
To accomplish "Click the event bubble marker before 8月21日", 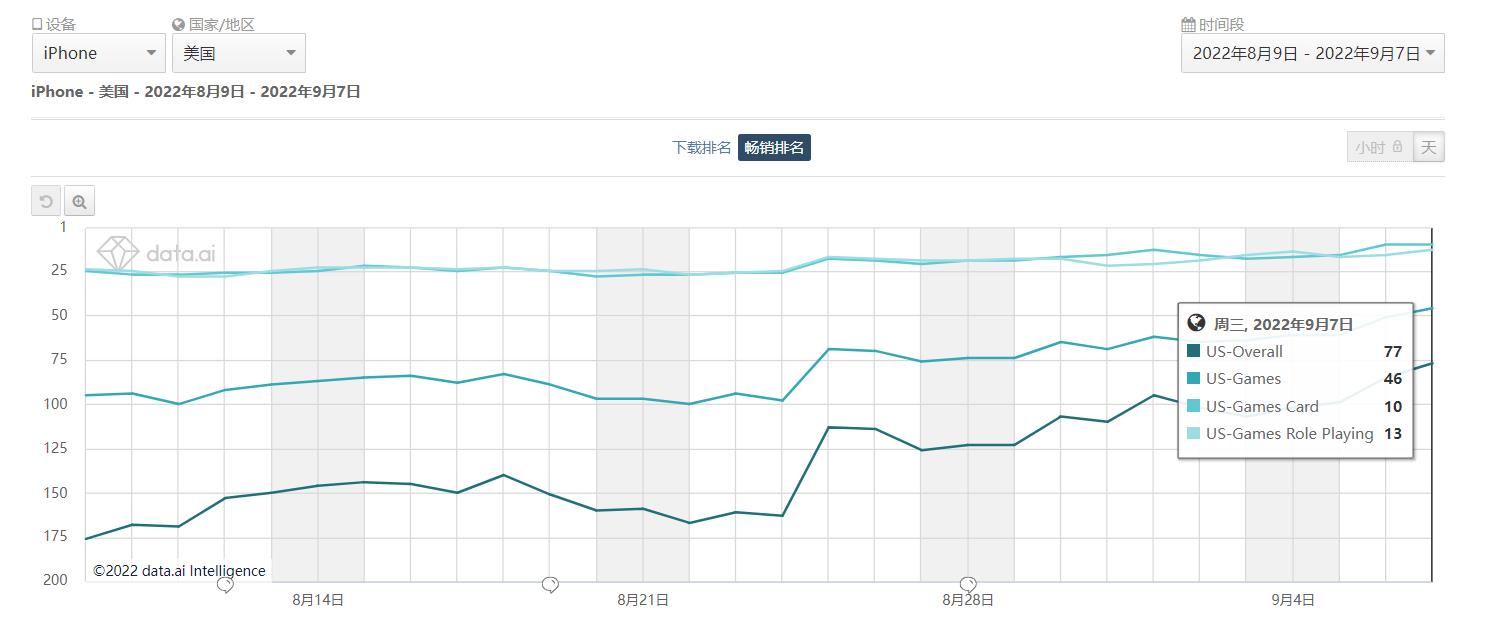I will tap(550, 585).
